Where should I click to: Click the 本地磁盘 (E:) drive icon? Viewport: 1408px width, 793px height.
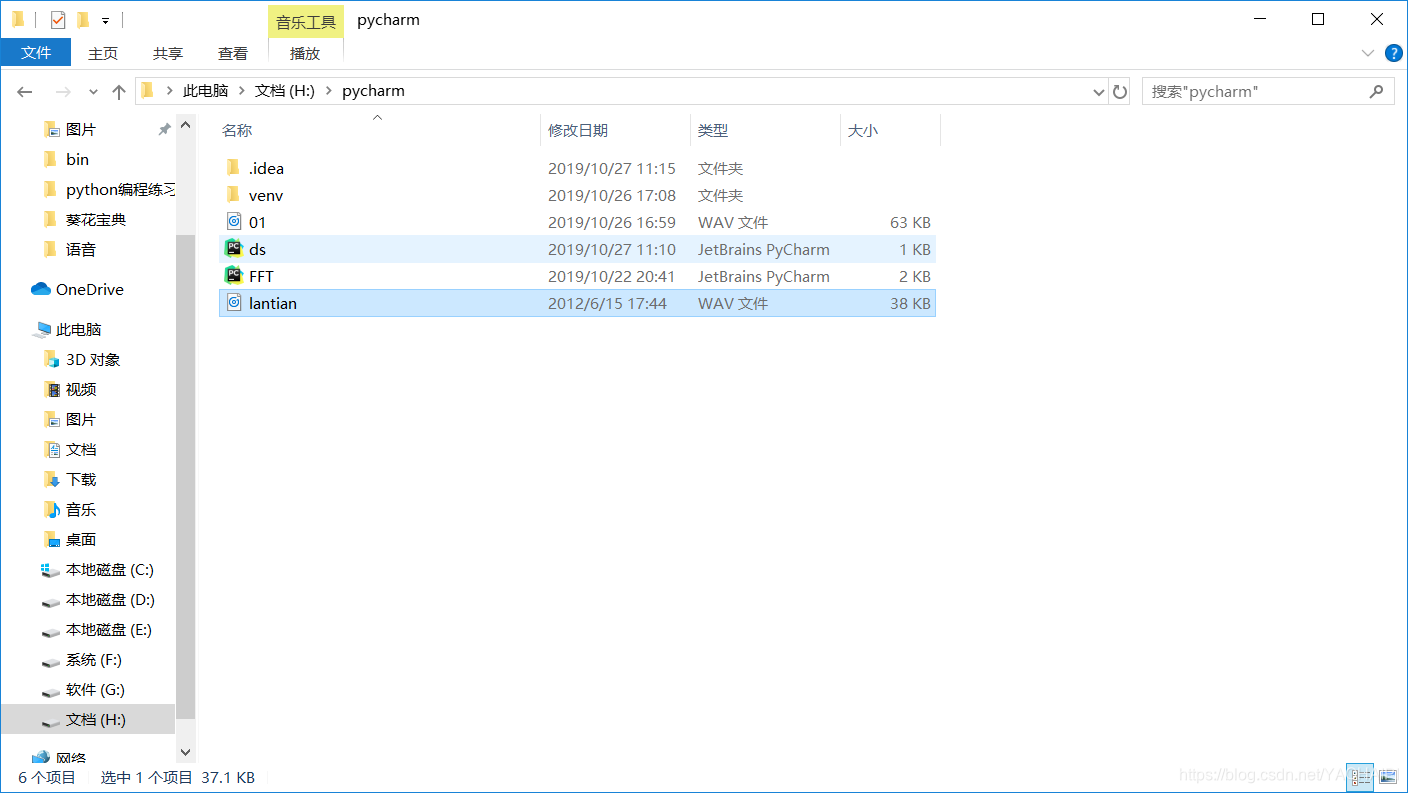coord(50,631)
